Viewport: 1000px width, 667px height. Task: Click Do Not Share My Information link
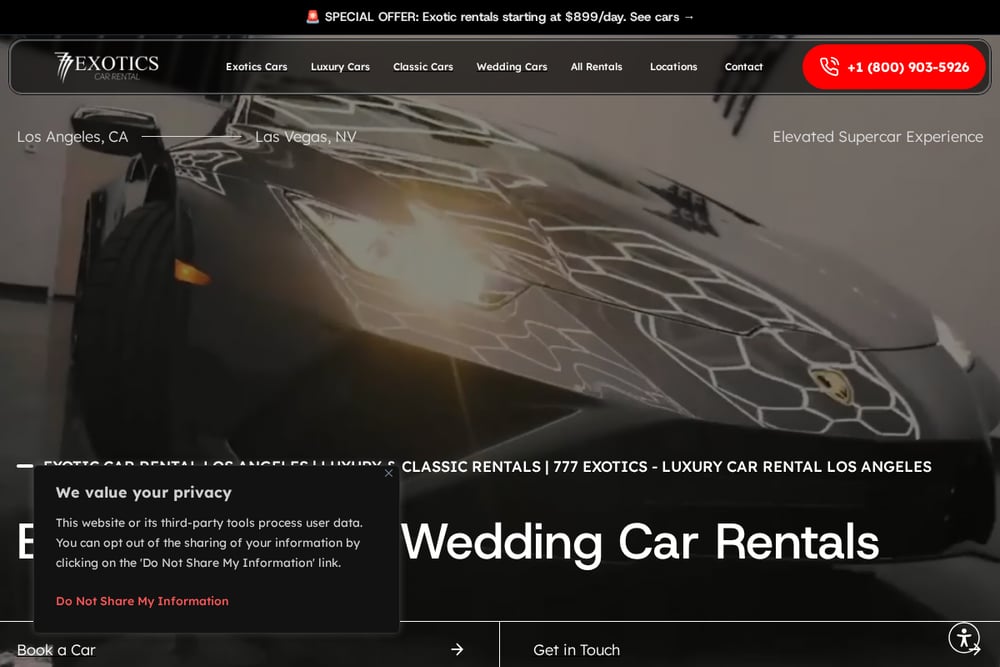click(x=142, y=601)
